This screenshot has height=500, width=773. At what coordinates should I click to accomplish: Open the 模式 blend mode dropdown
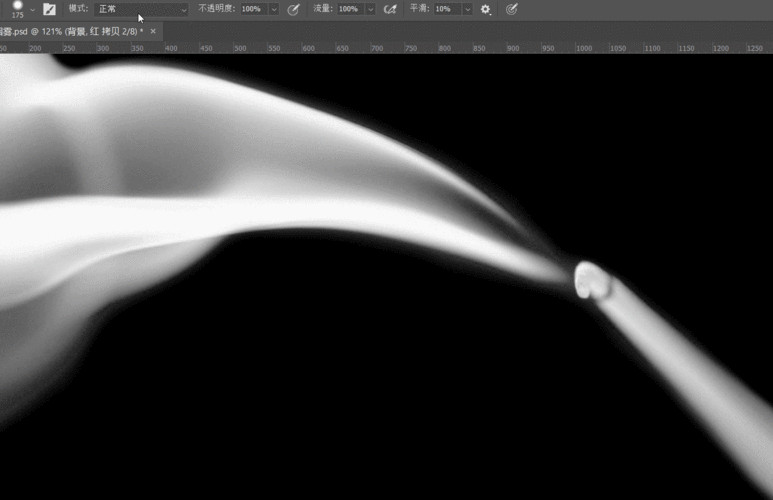tap(141, 9)
